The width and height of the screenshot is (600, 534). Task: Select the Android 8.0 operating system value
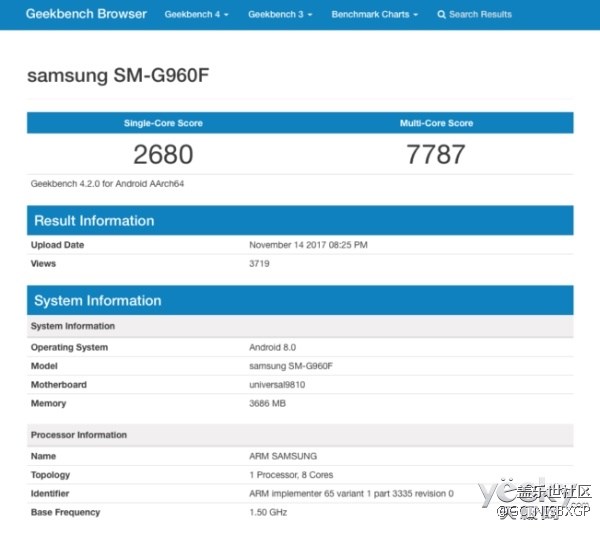[x=272, y=348]
